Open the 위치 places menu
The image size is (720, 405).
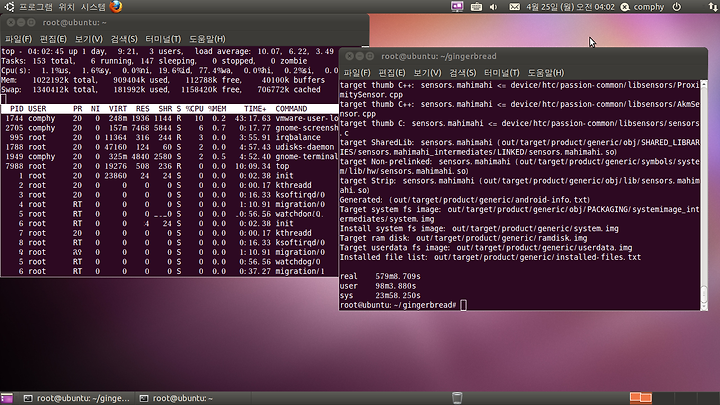pos(67,7)
